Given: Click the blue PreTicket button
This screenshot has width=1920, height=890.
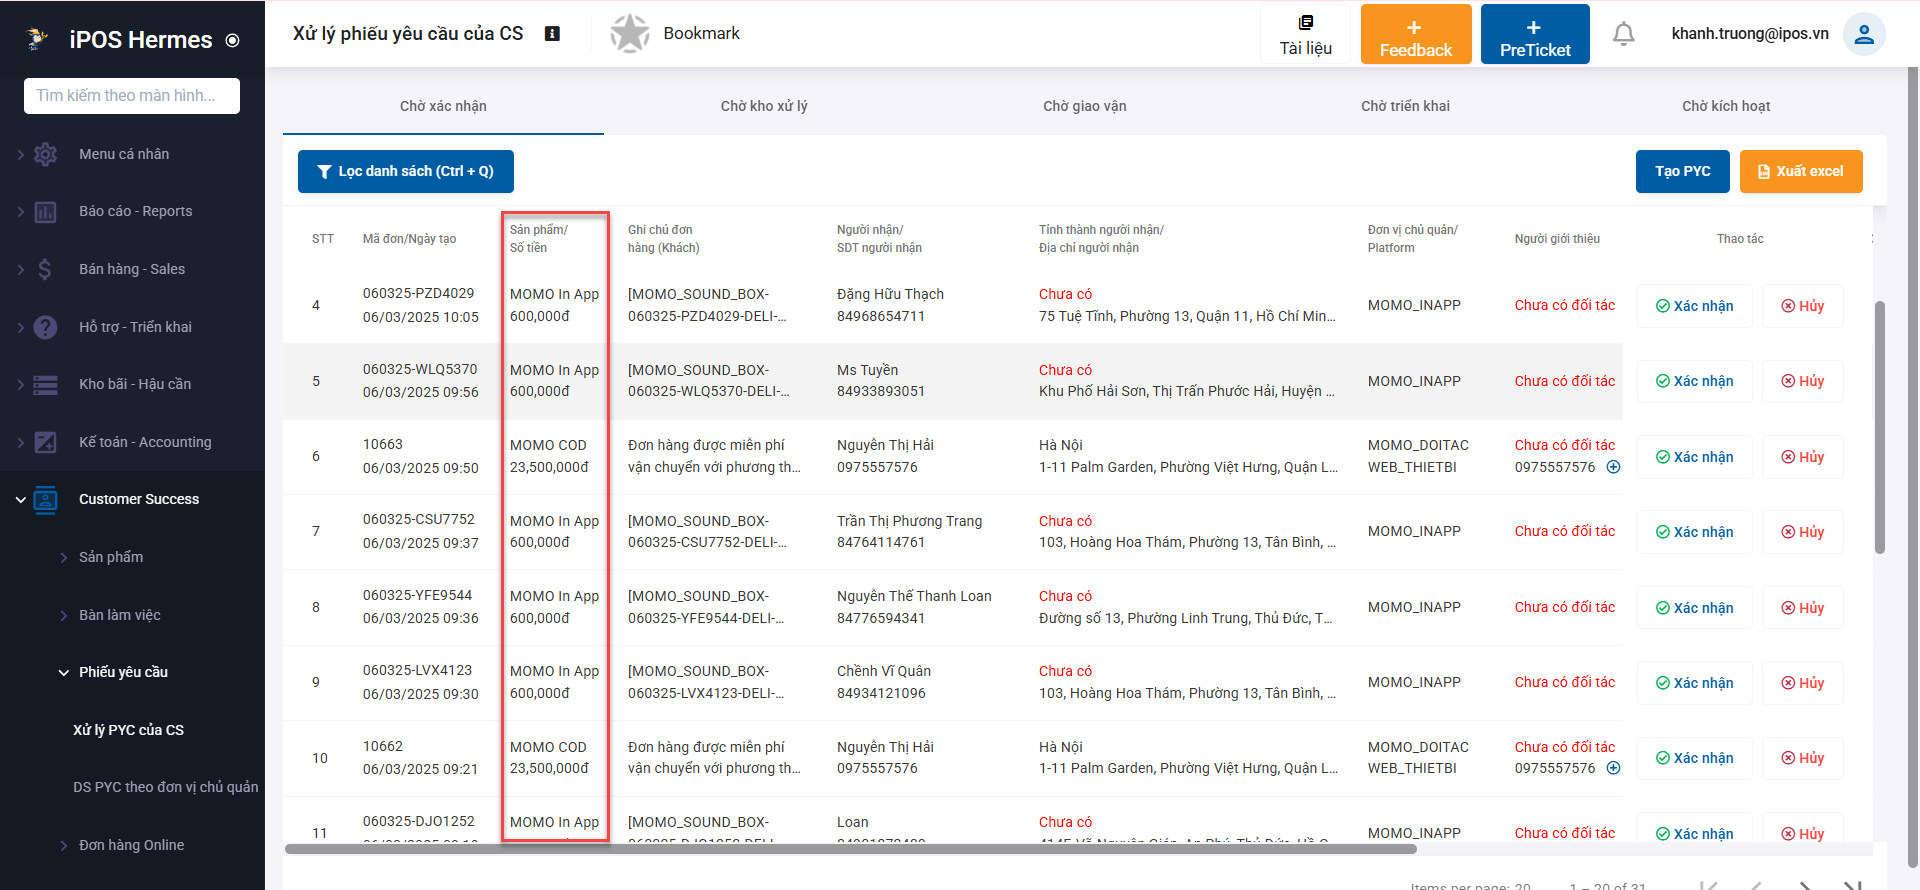Looking at the screenshot, I should (1535, 34).
